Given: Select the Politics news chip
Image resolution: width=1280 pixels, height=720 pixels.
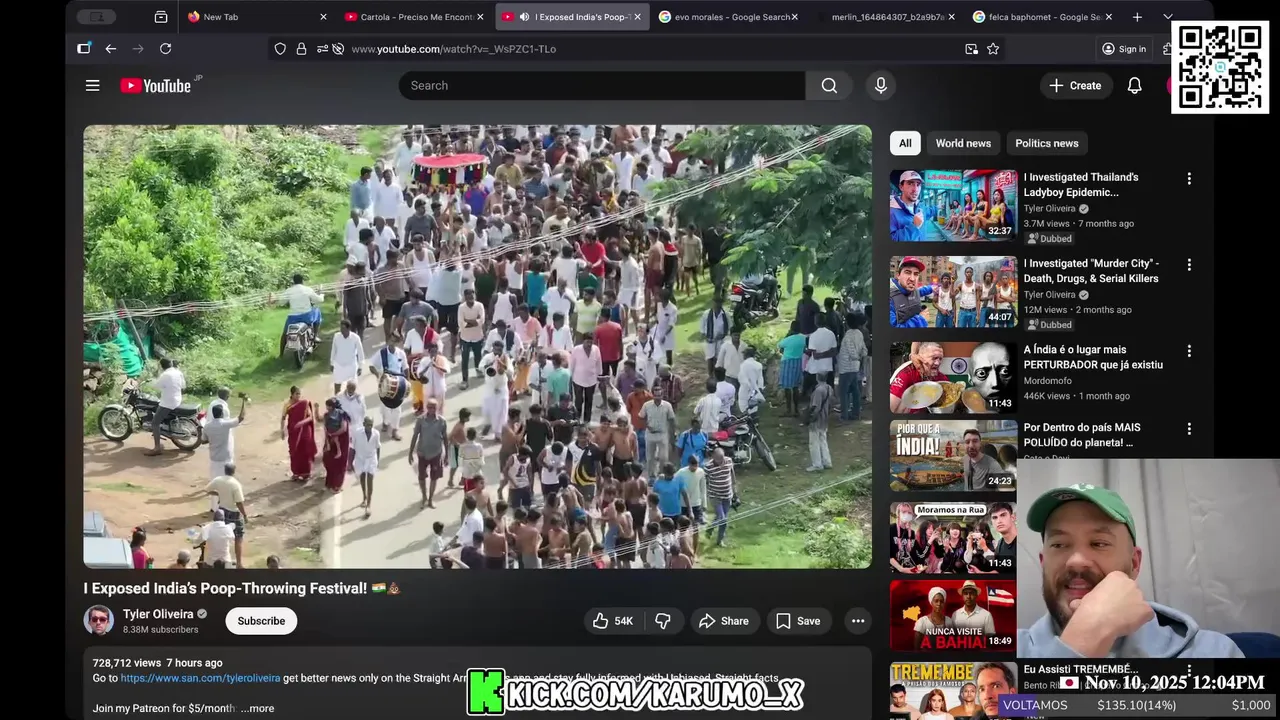Looking at the screenshot, I should [1047, 143].
